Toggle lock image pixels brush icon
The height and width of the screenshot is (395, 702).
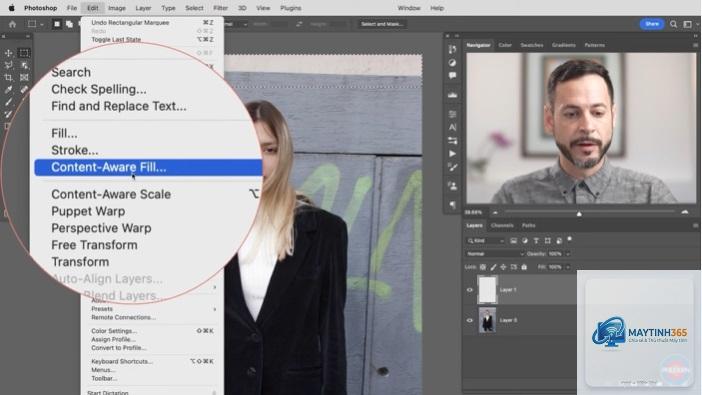(493, 267)
